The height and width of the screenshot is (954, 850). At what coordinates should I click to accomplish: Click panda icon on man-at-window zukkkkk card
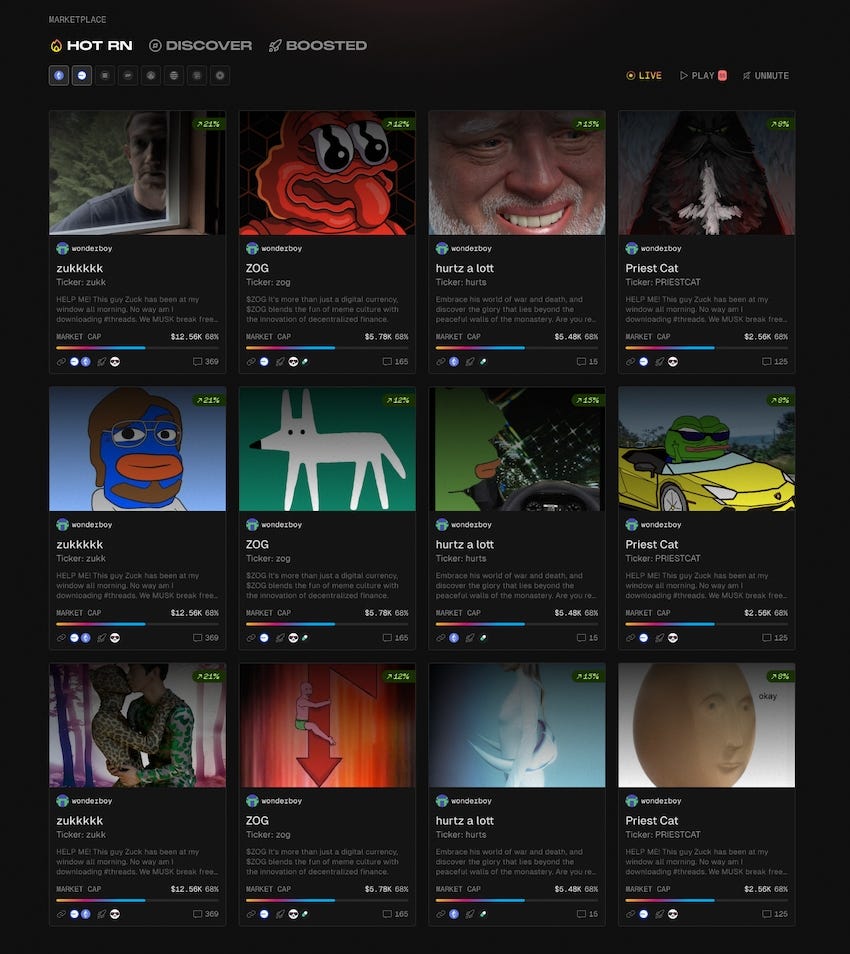[x=115, y=361]
